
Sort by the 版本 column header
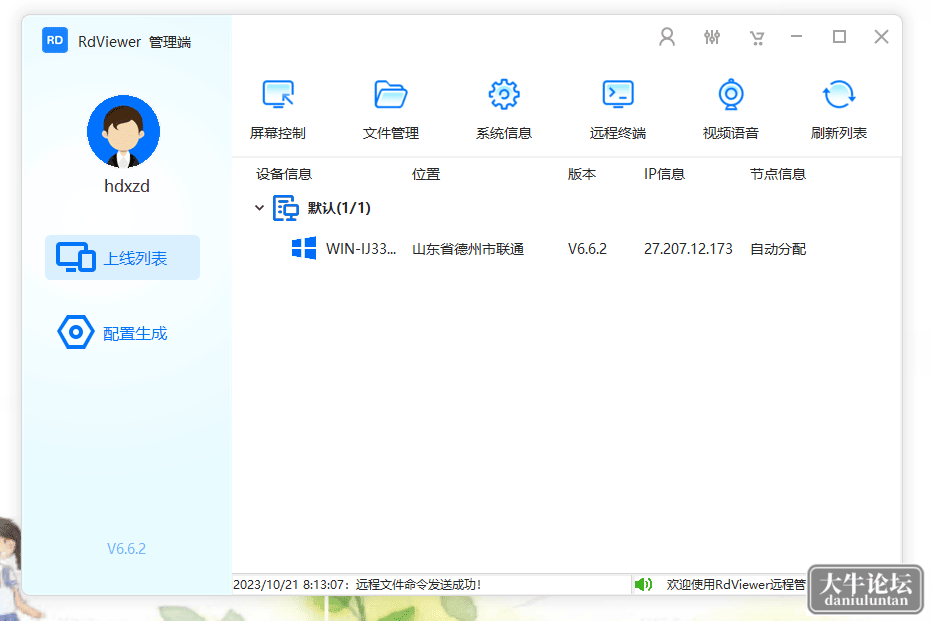coord(582,174)
